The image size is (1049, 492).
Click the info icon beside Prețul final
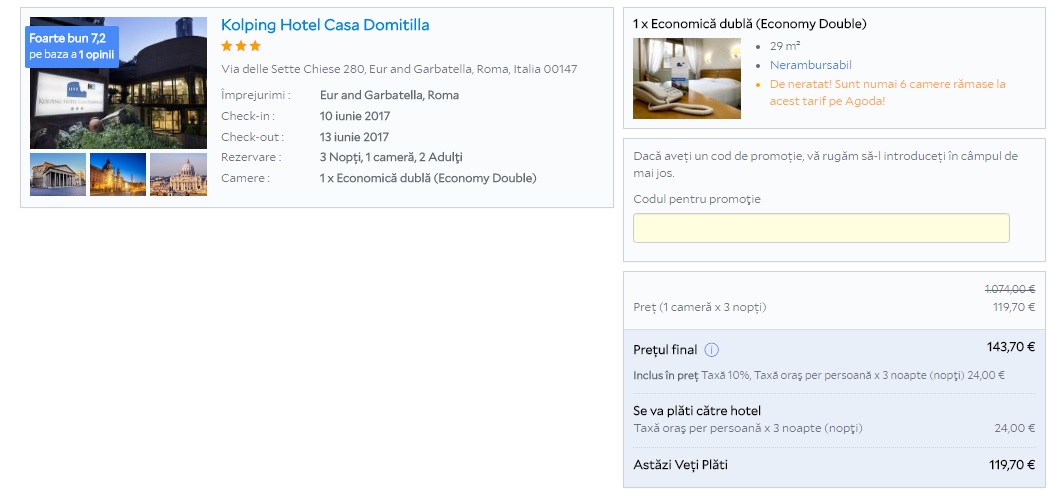[712, 350]
